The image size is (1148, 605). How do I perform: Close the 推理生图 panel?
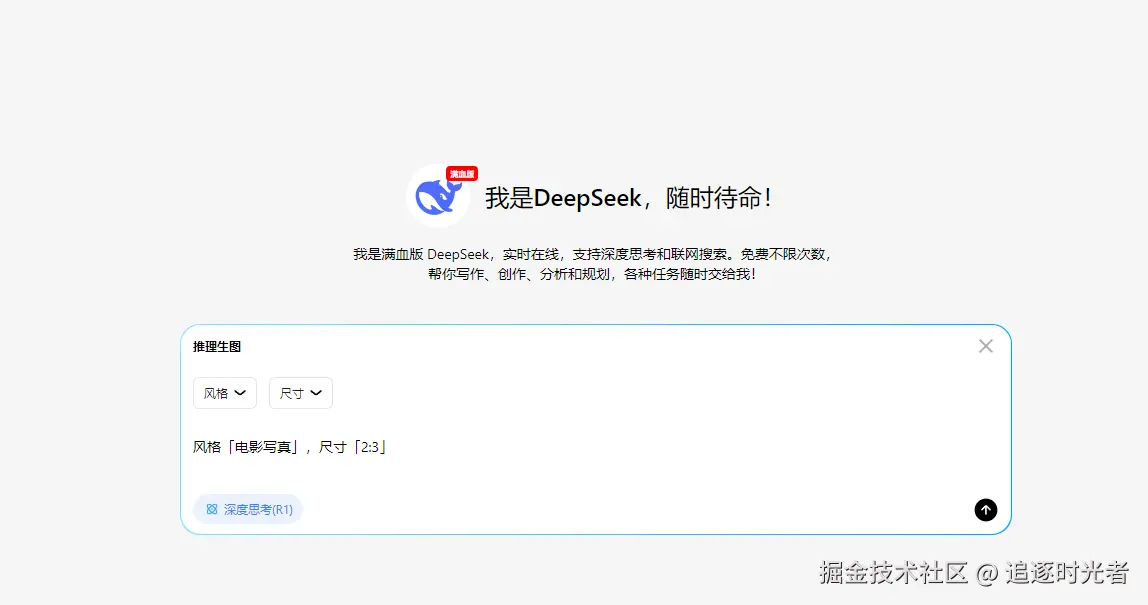pyautogui.click(x=985, y=346)
